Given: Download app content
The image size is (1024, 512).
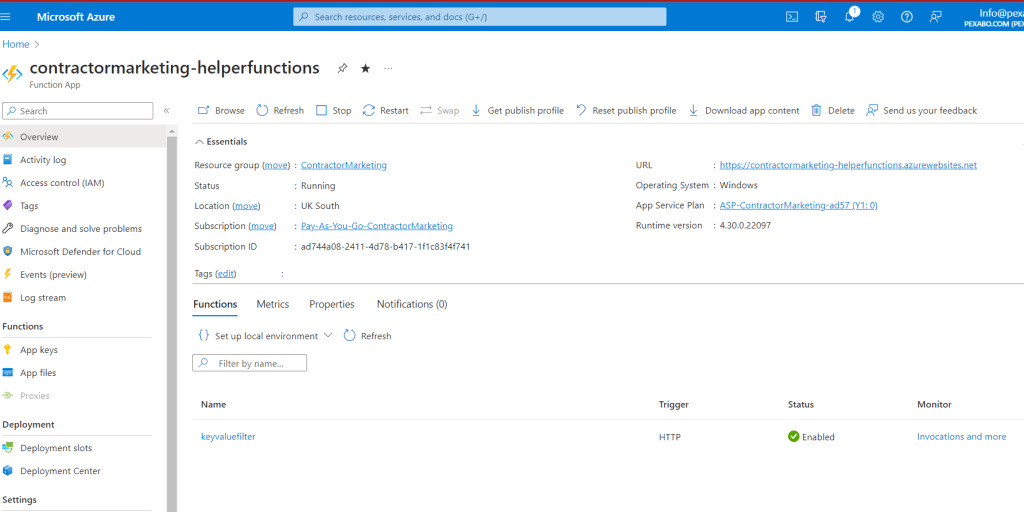Looking at the screenshot, I should click(x=744, y=111).
